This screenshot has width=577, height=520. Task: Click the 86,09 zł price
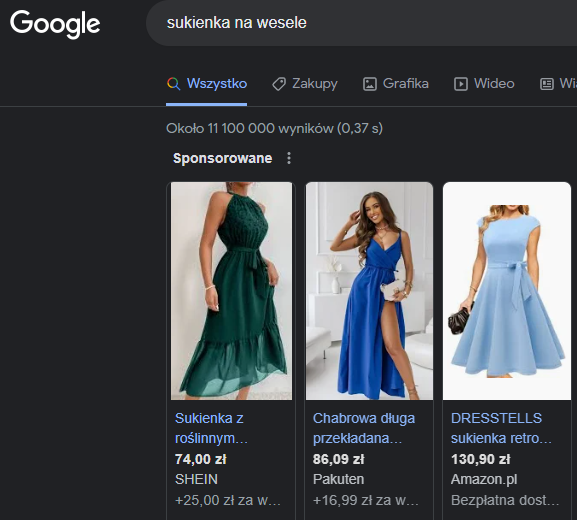click(339, 459)
